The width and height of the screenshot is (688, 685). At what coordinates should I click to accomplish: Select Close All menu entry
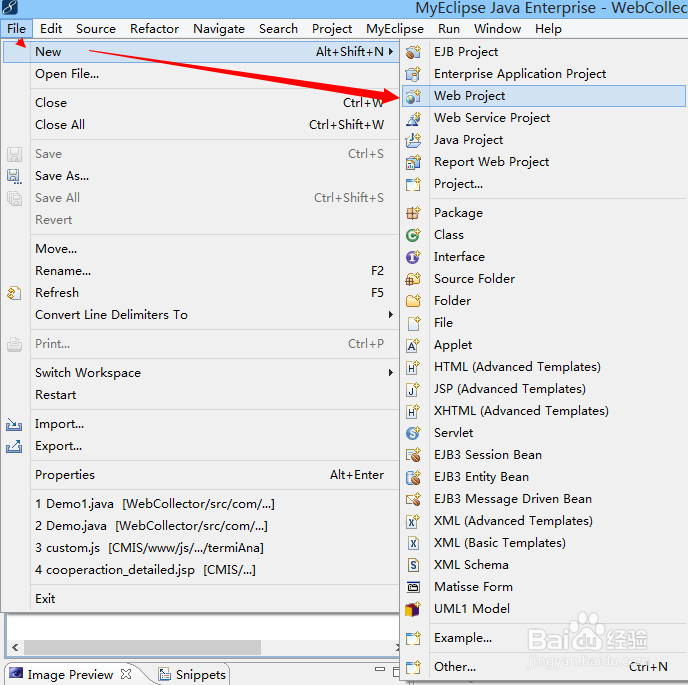click(x=201, y=125)
